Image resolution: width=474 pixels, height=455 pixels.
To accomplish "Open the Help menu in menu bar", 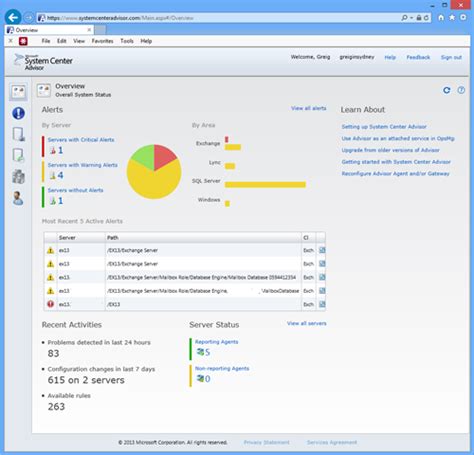I will coord(146,41).
